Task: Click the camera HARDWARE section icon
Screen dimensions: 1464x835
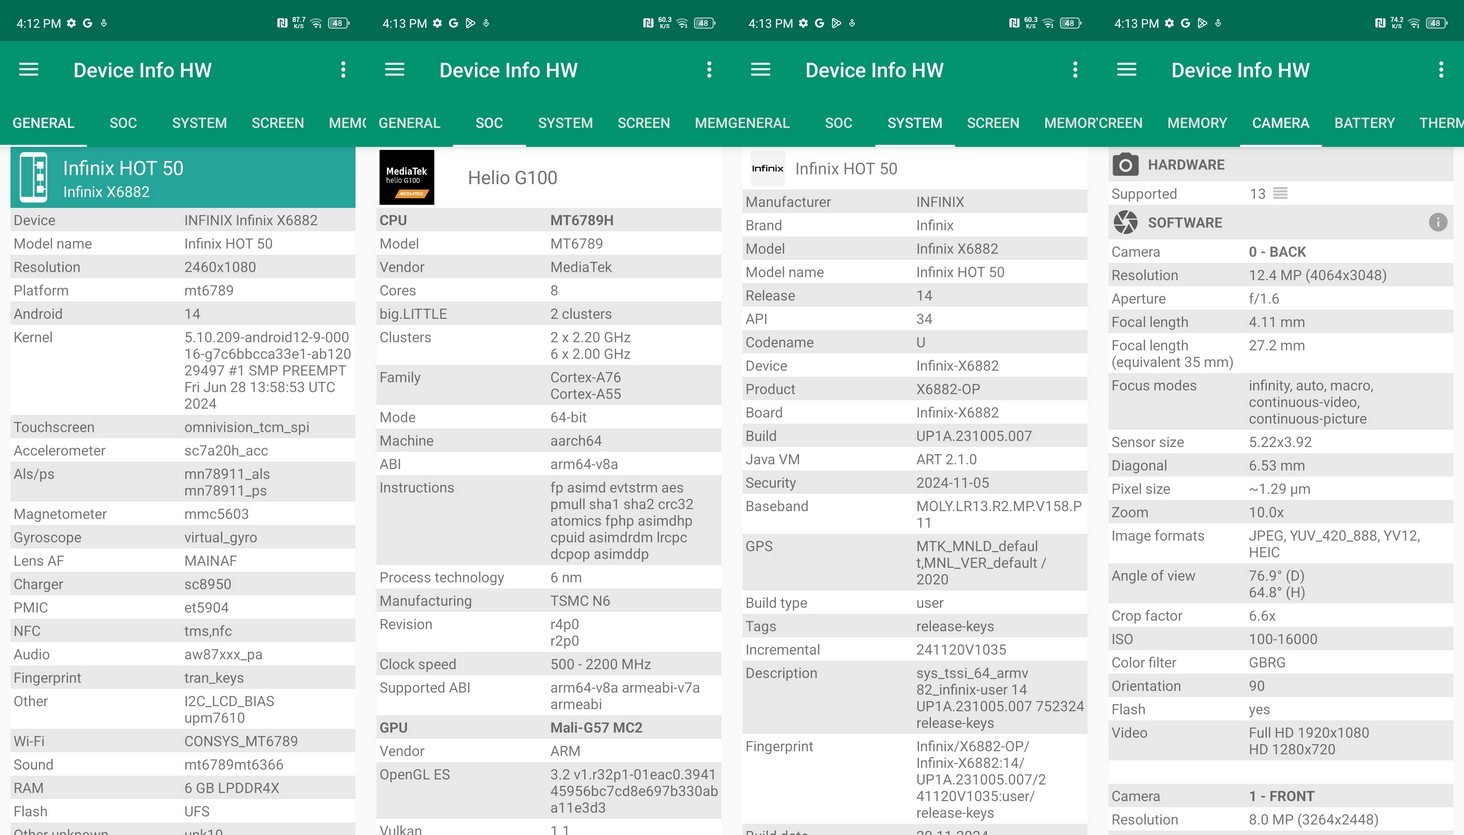Action: coord(1126,164)
